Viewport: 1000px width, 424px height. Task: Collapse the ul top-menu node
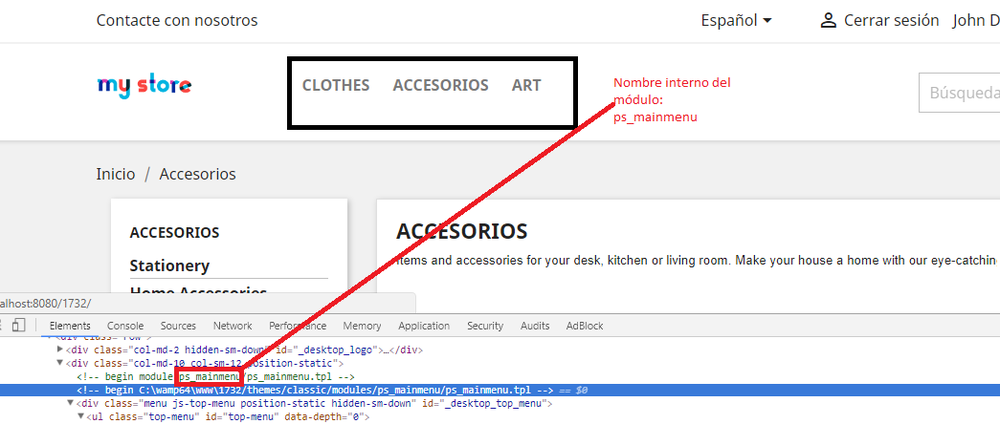(82, 417)
